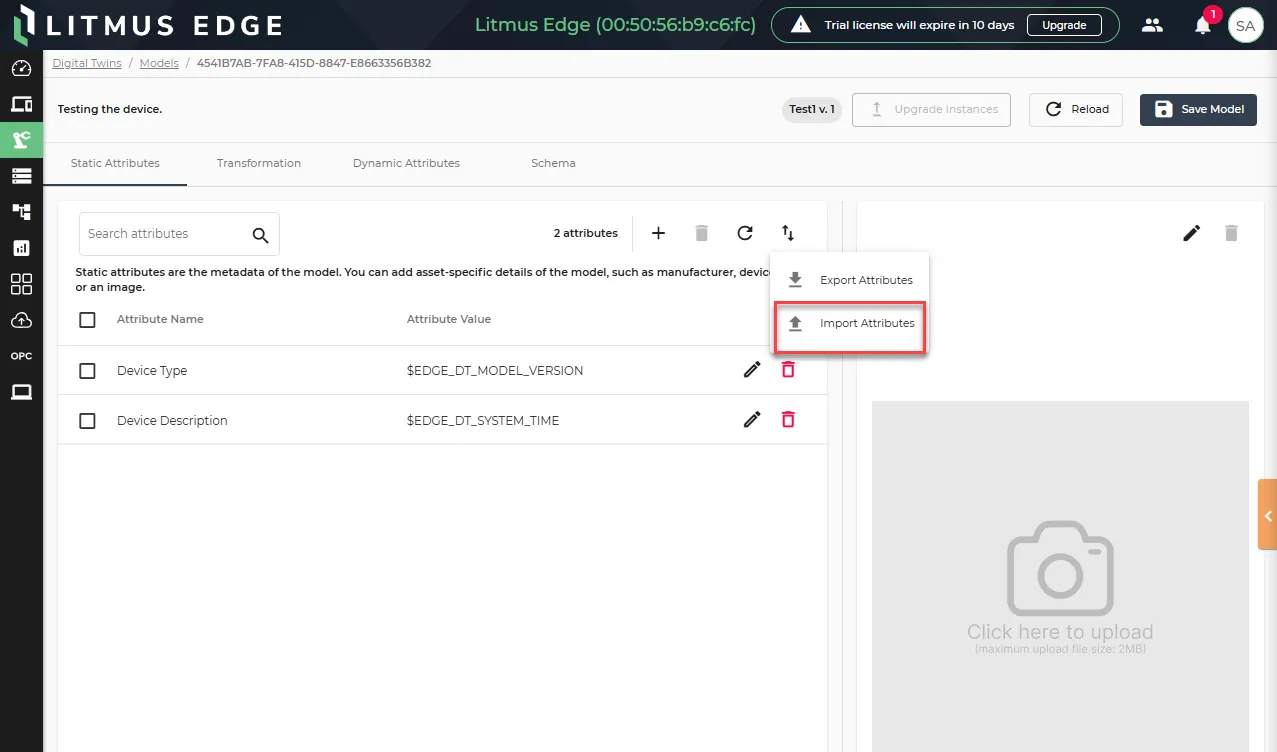Click the $EDGE_DT_MODEL_VERSION attribute value
The width and height of the screenshot is (1277, 752).
point(495,371)
